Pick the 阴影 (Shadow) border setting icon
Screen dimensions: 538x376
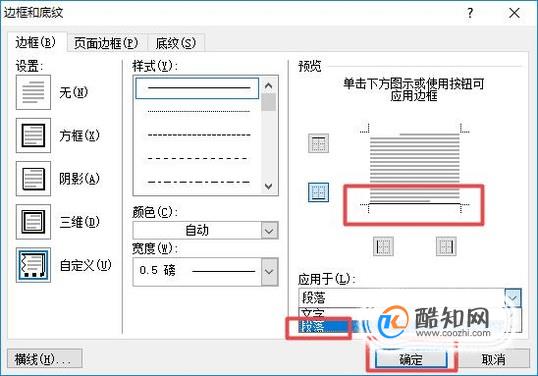click(x=33, y=179)
